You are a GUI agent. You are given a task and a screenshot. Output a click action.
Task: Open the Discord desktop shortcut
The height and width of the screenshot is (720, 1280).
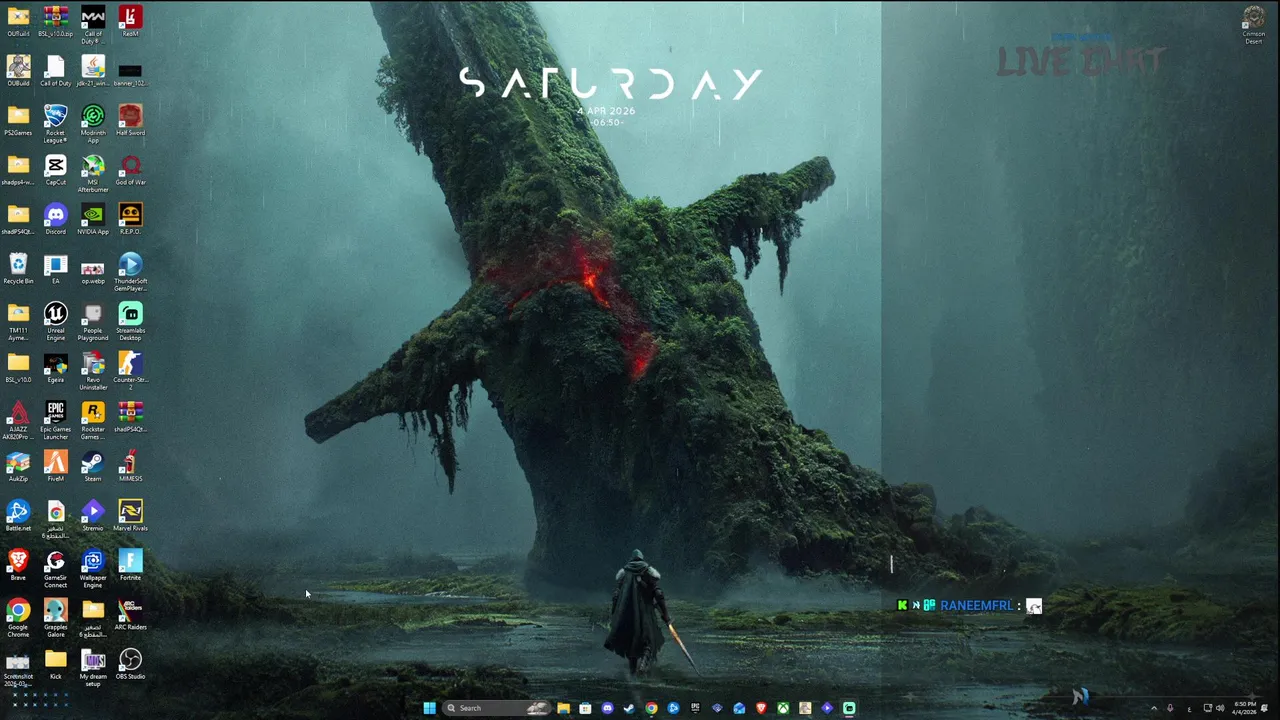(x=55, y=220)
